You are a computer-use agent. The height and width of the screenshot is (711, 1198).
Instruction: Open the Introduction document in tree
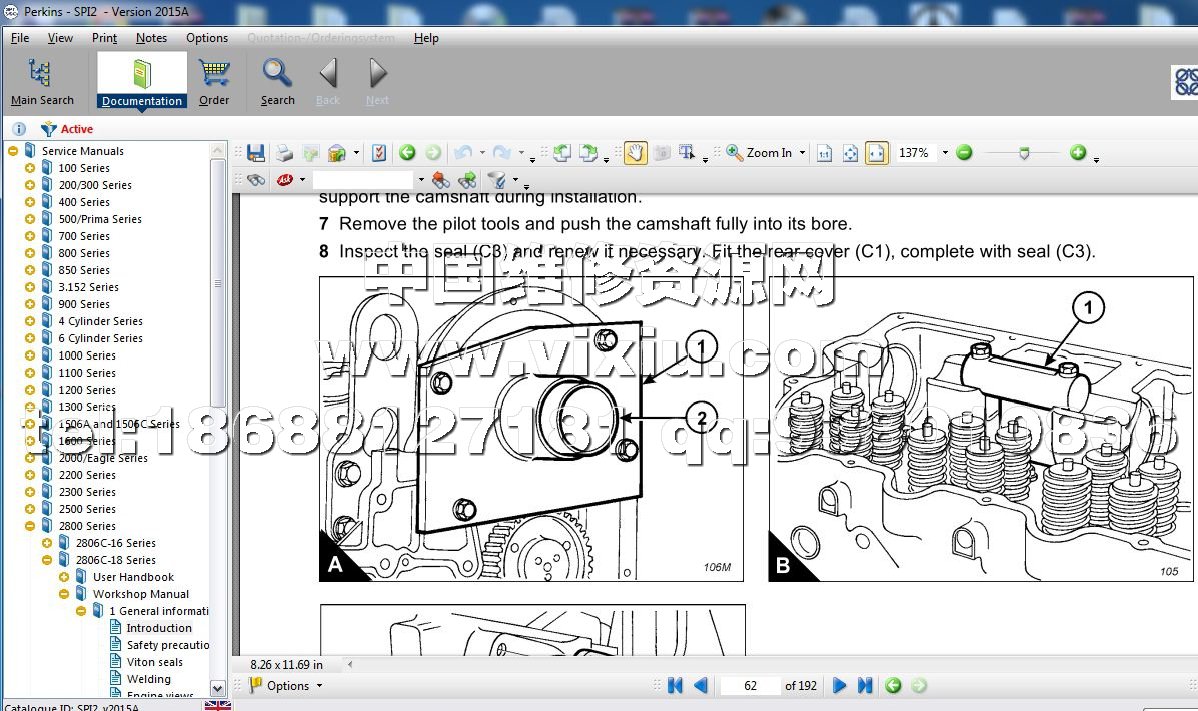point(158,628)
